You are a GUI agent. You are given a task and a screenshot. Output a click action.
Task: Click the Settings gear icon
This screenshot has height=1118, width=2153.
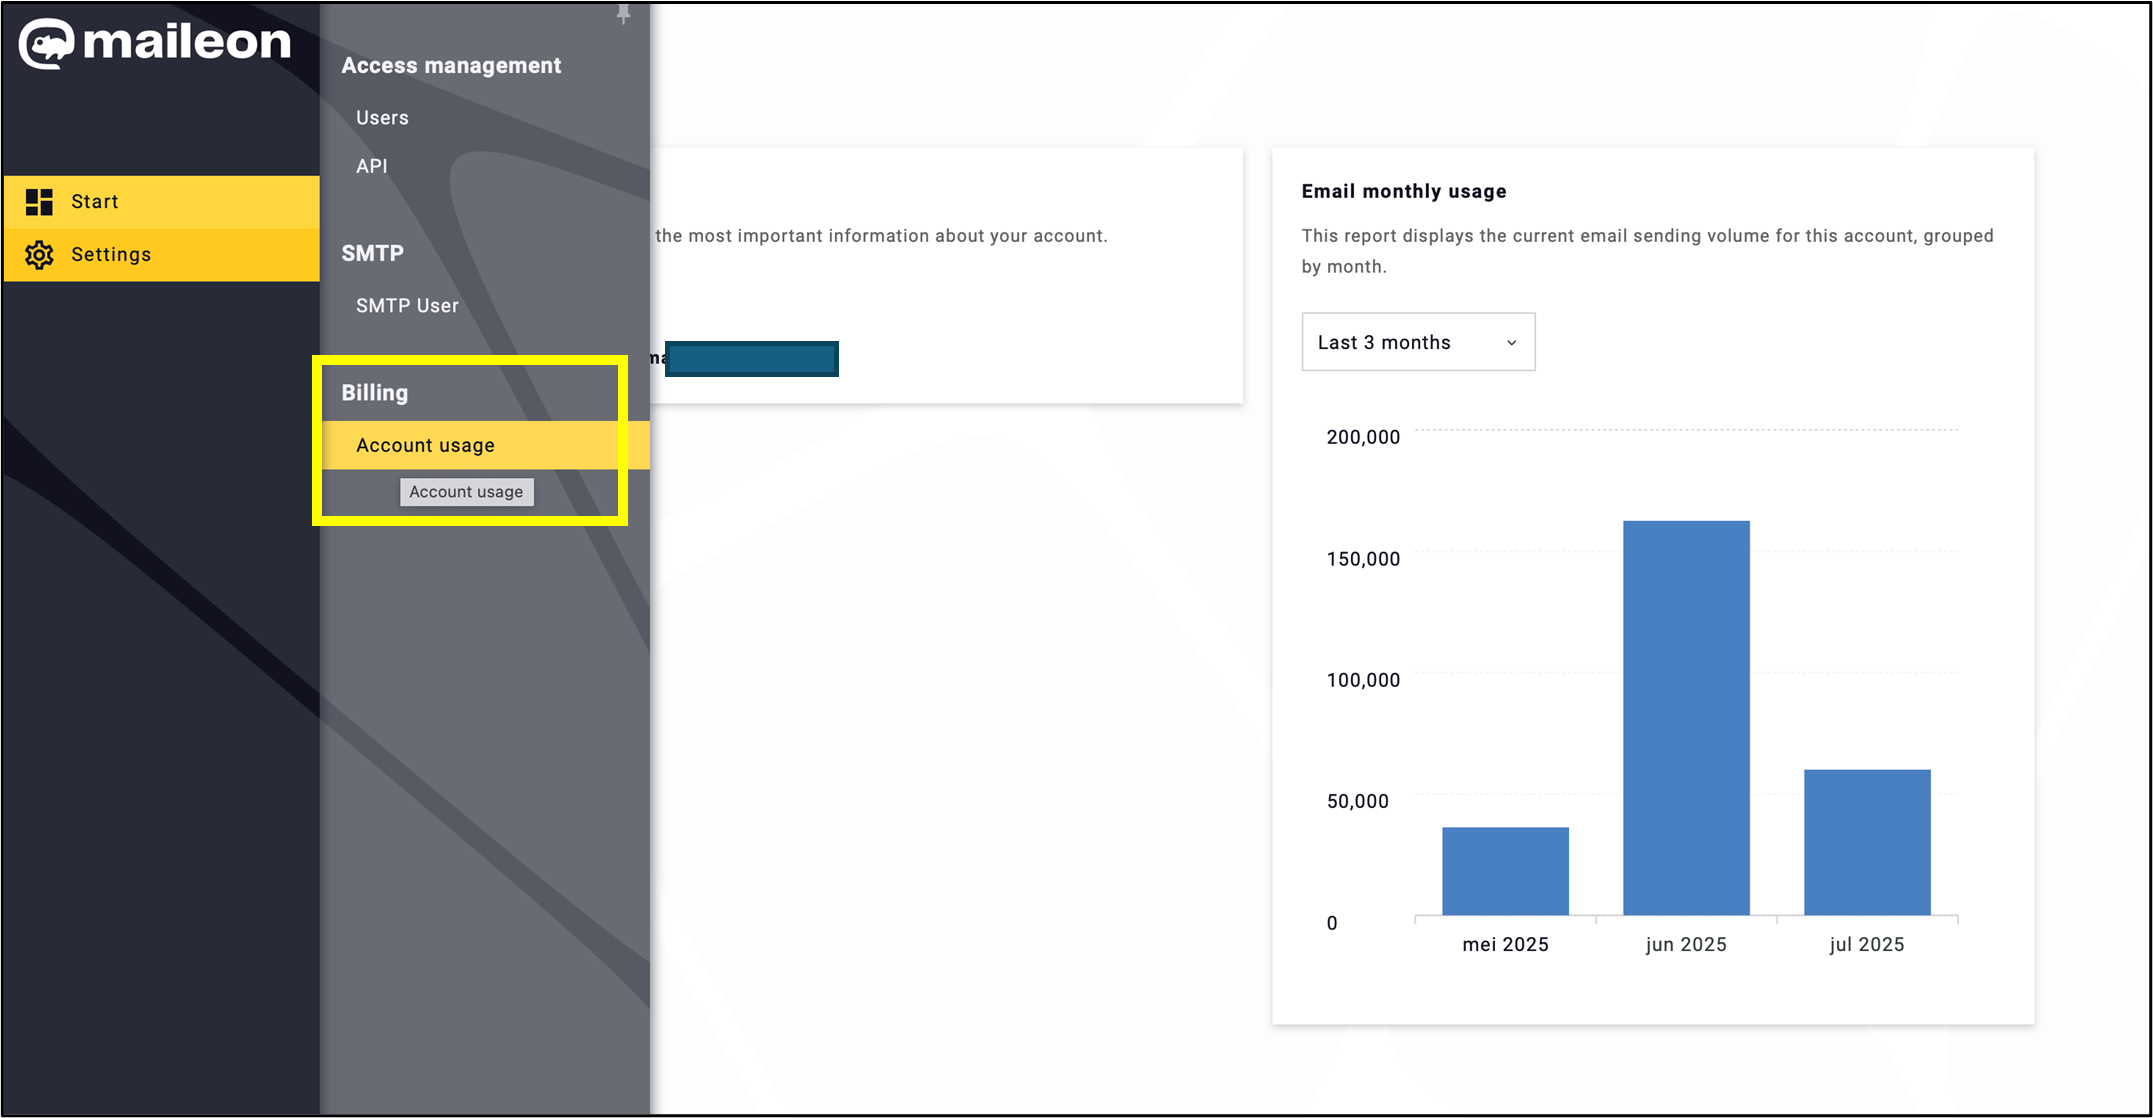click(38, 254)
